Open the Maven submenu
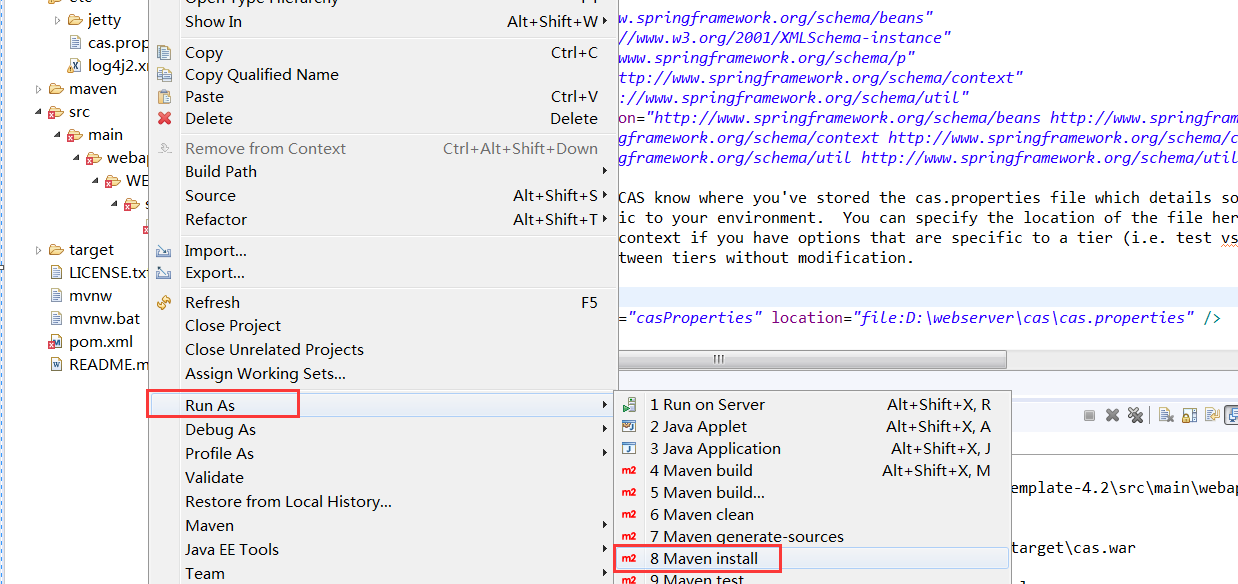This screenshot has height=584, width=1238. click(383, 526)
